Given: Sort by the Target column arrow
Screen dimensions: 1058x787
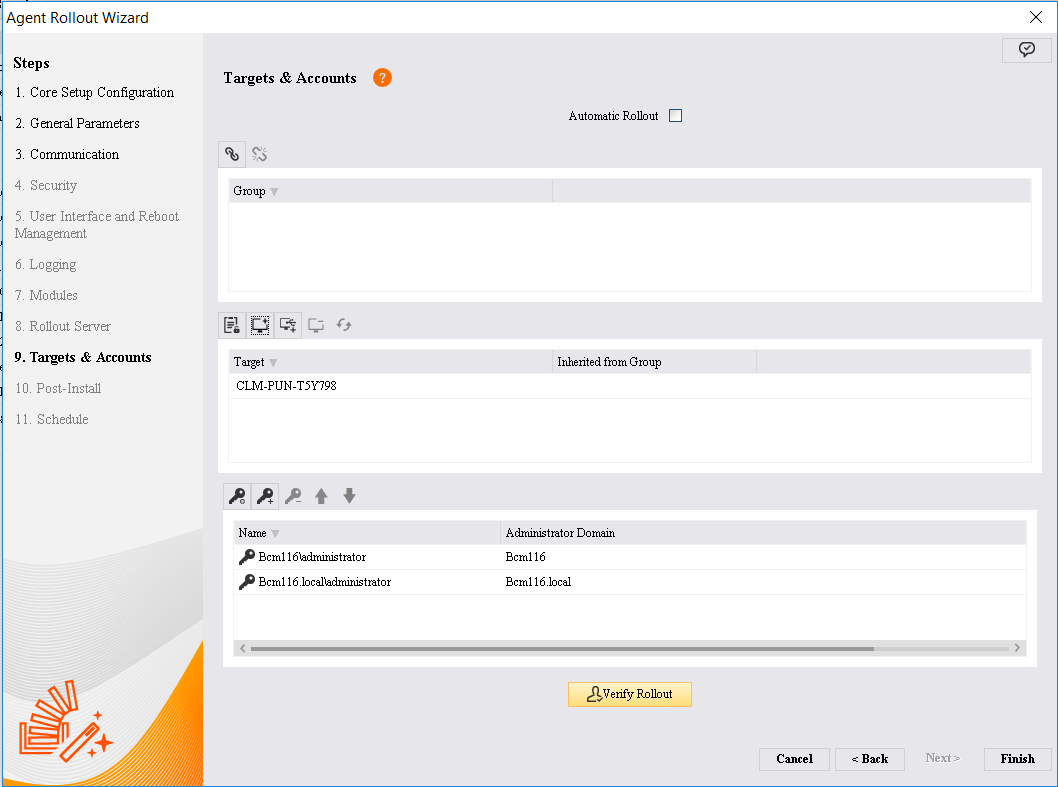Looking at the screenshot, I should pos(273,363).
